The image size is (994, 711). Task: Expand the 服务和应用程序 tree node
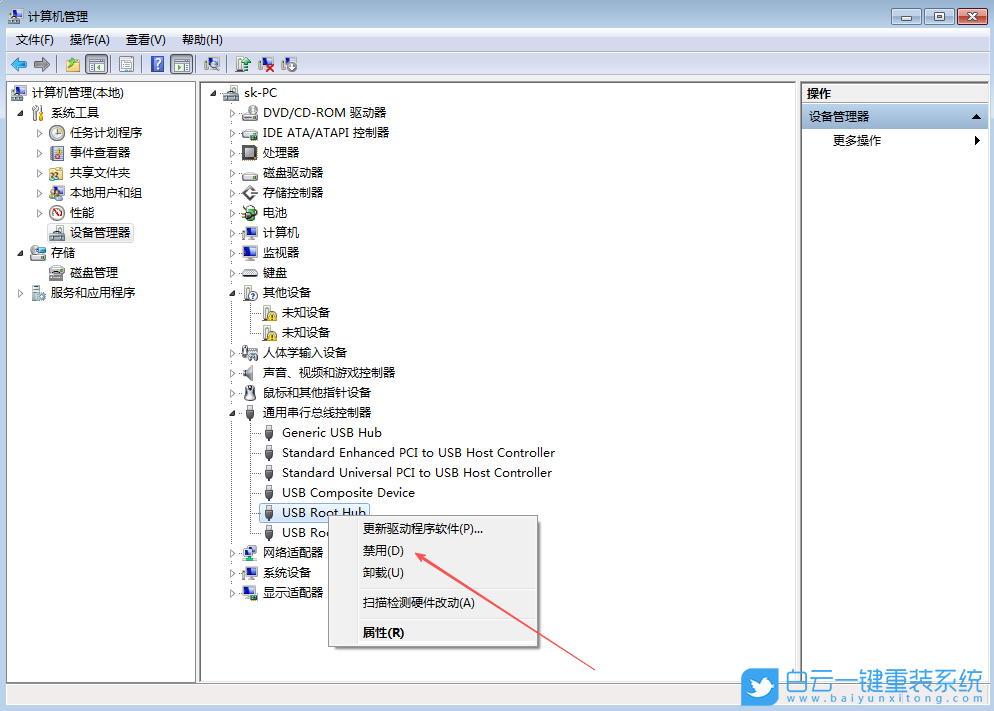coord(19,293)
